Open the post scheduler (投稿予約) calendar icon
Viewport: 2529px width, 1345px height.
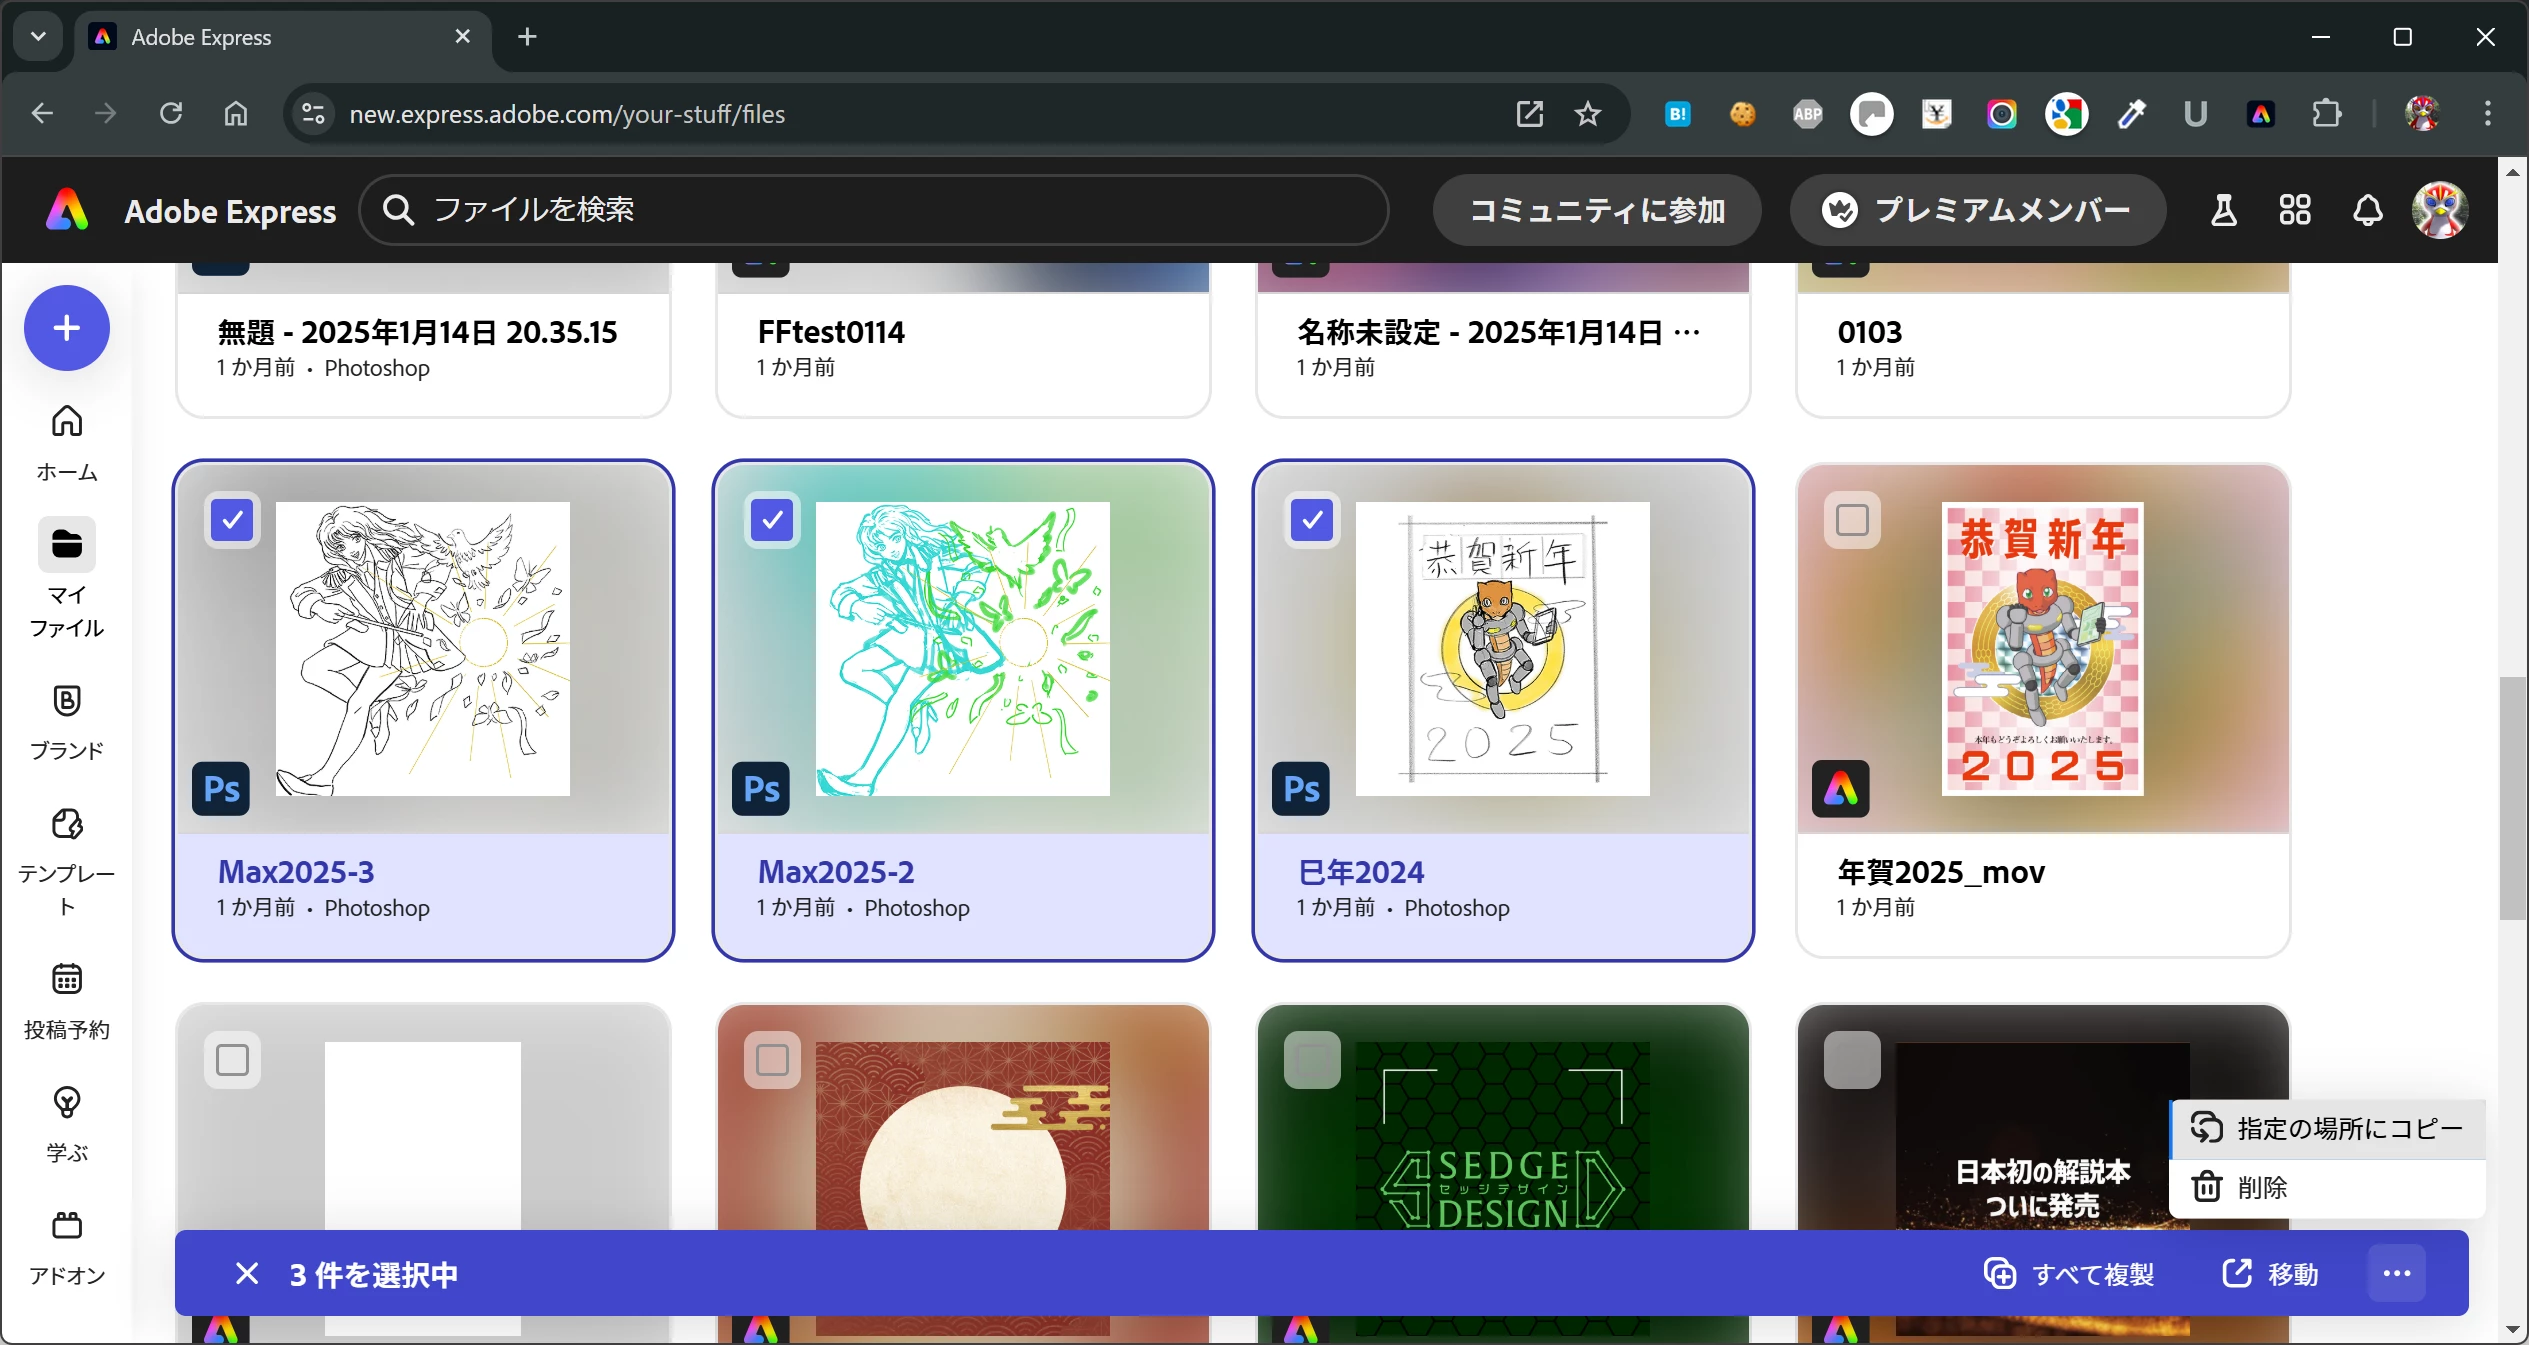pyautogui.click(x=66, y=978)
